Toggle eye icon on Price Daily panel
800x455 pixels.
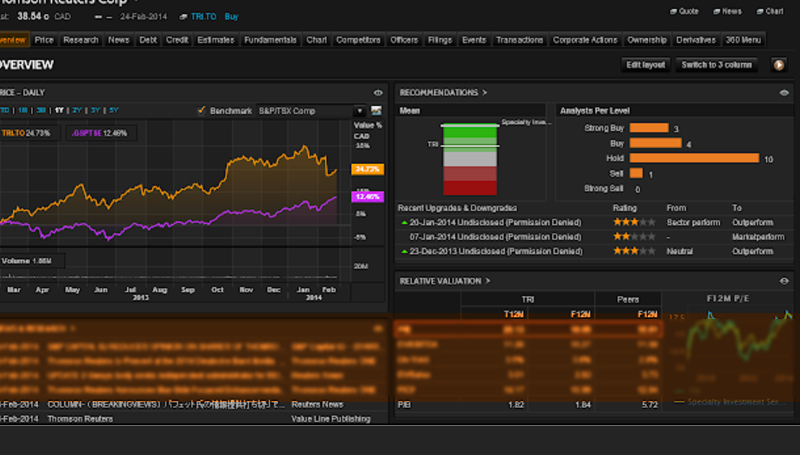pyautogui.click(x=378, y=92)
